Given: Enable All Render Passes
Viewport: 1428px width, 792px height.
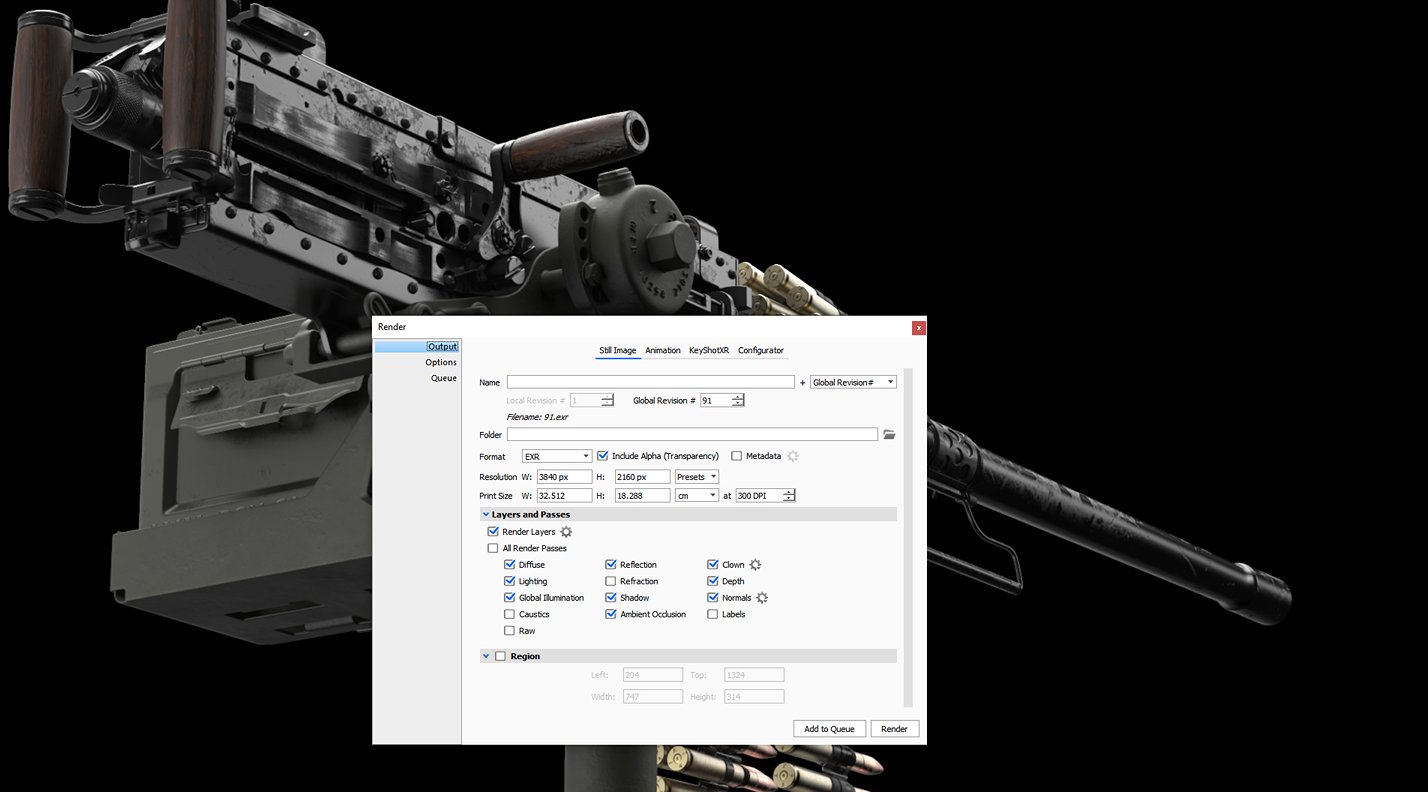Looking at the screenshot, I should click(493, 548).
